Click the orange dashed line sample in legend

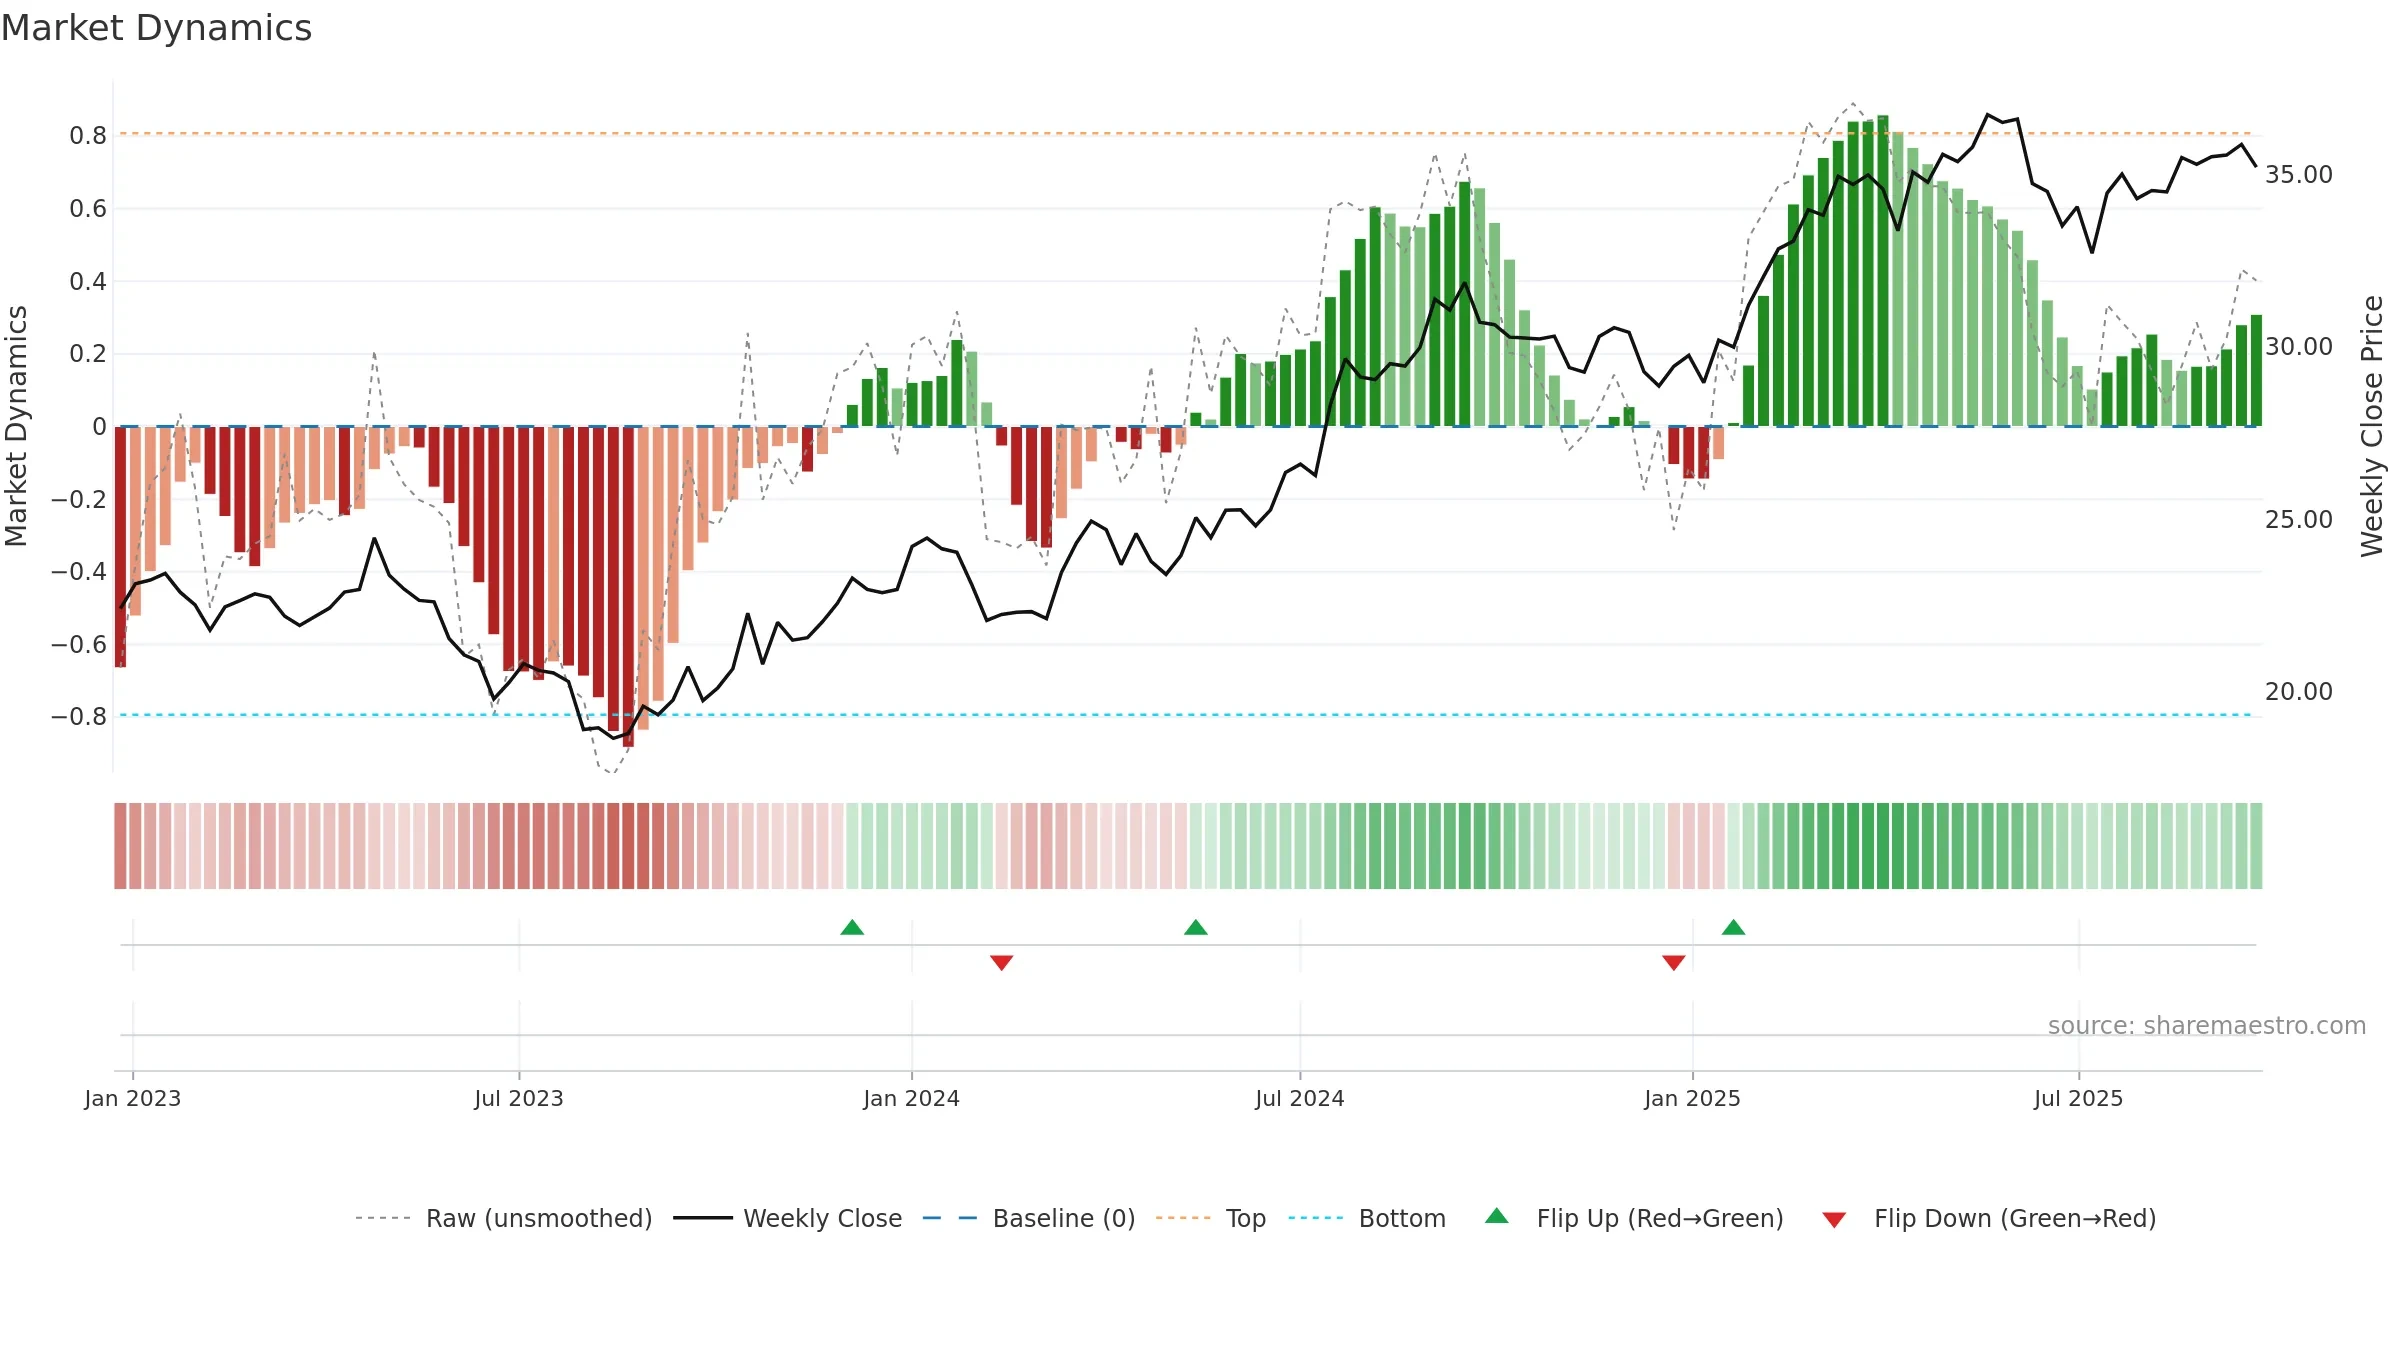1183,1218
